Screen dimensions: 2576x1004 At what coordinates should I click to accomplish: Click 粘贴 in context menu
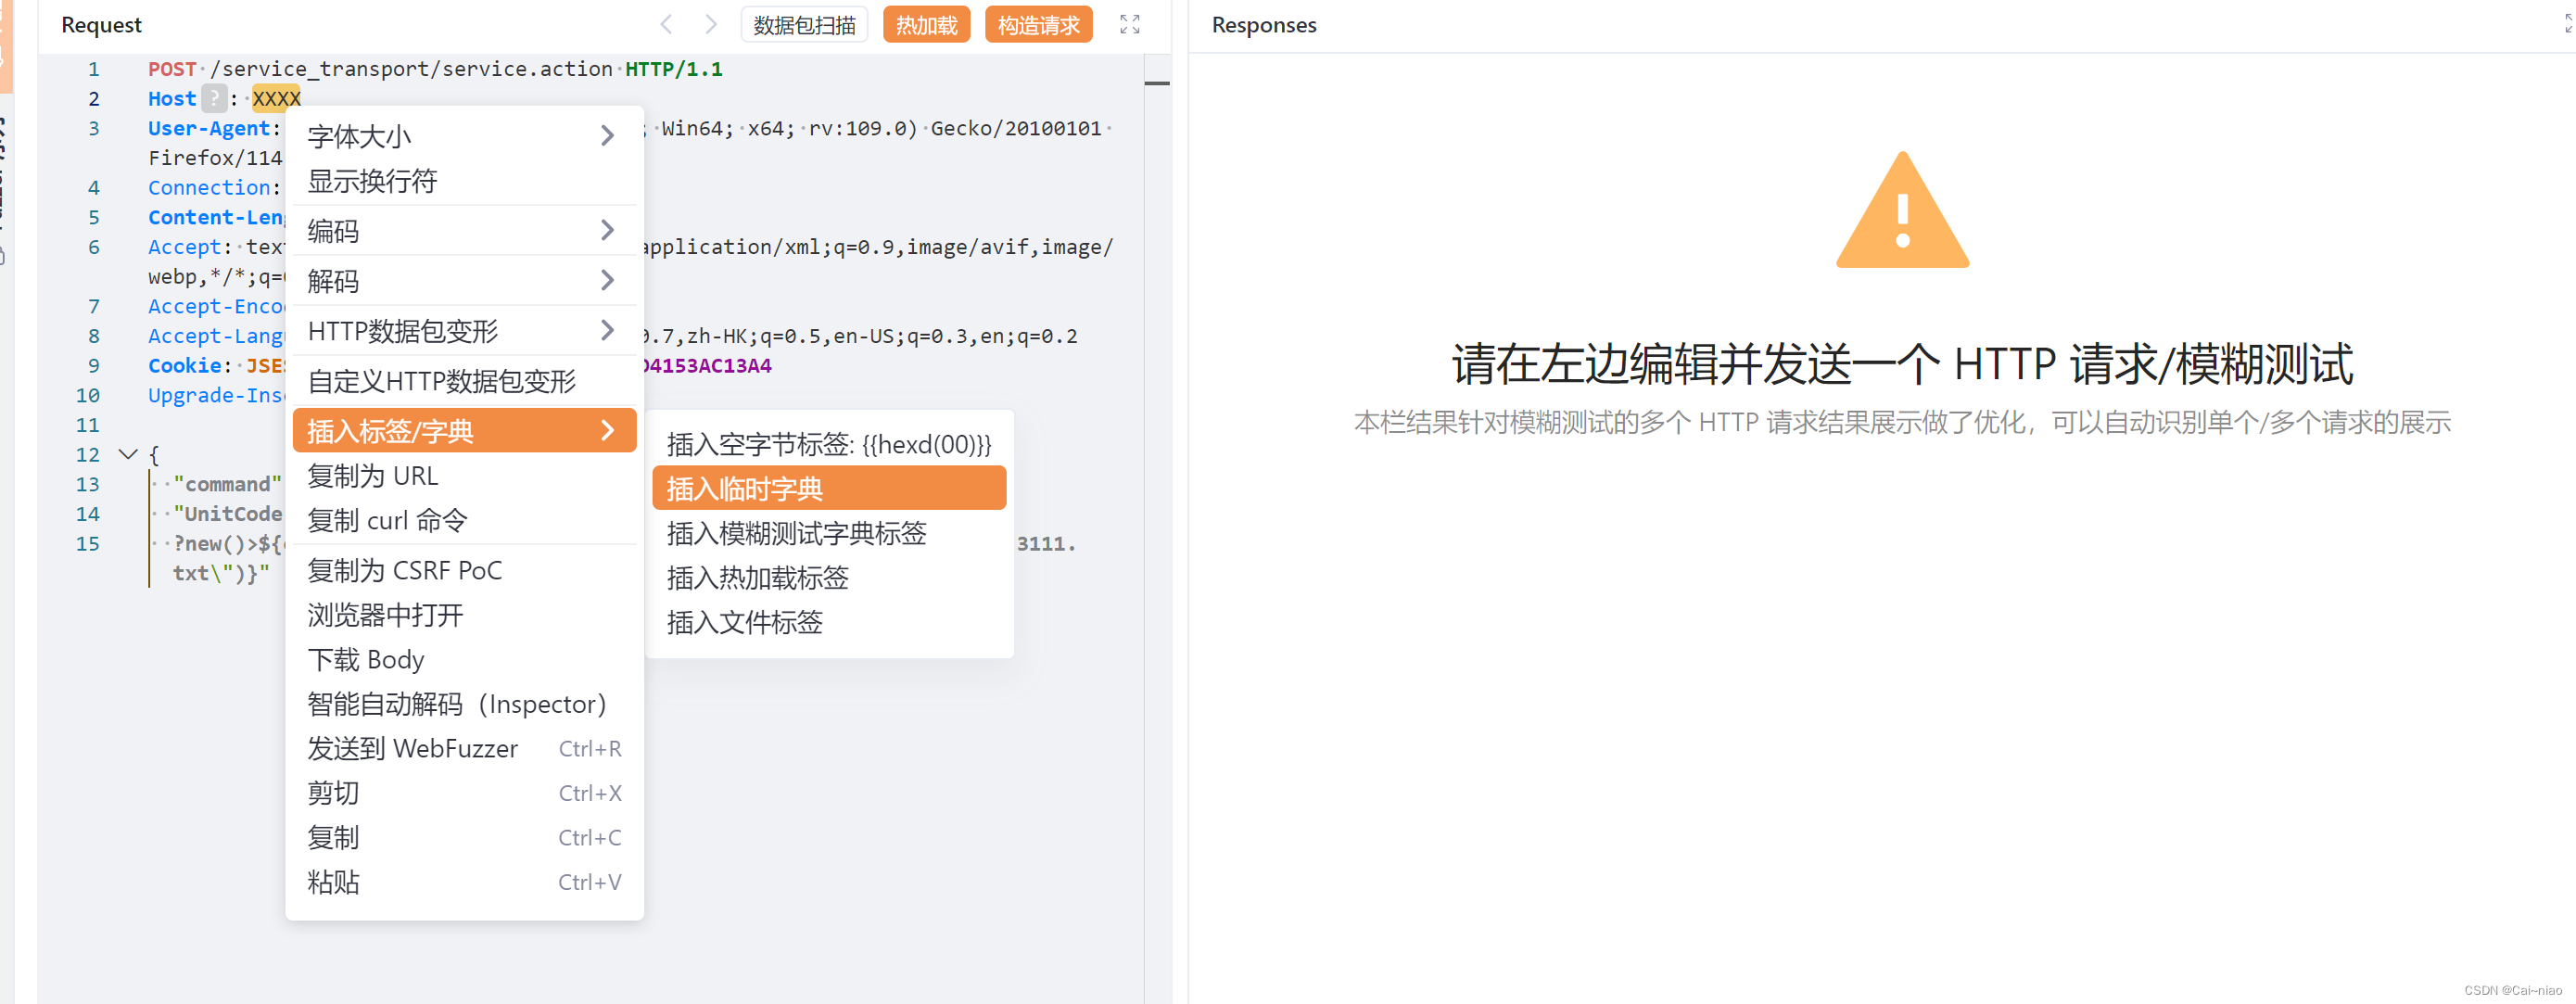[x=464, y=882]
